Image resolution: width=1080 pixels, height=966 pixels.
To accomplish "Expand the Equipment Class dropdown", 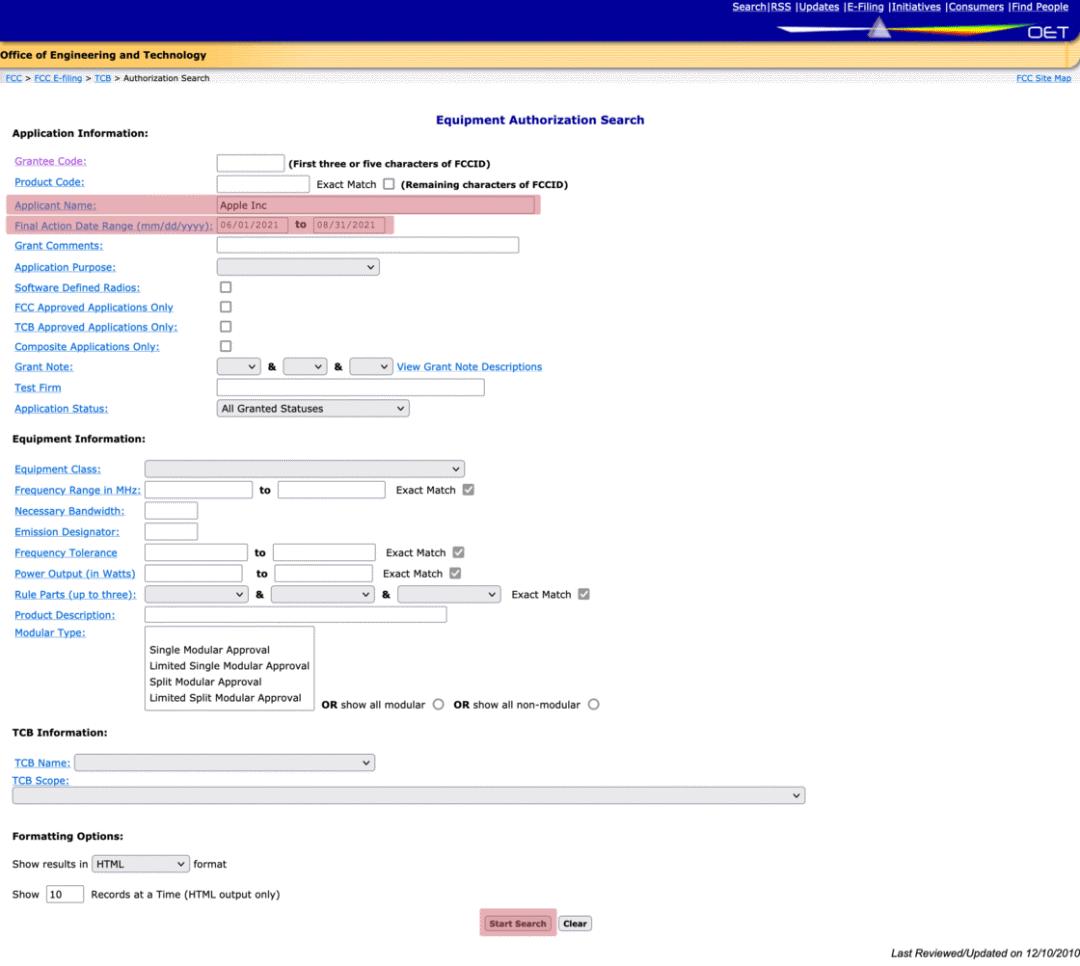I will coord(304,469).
